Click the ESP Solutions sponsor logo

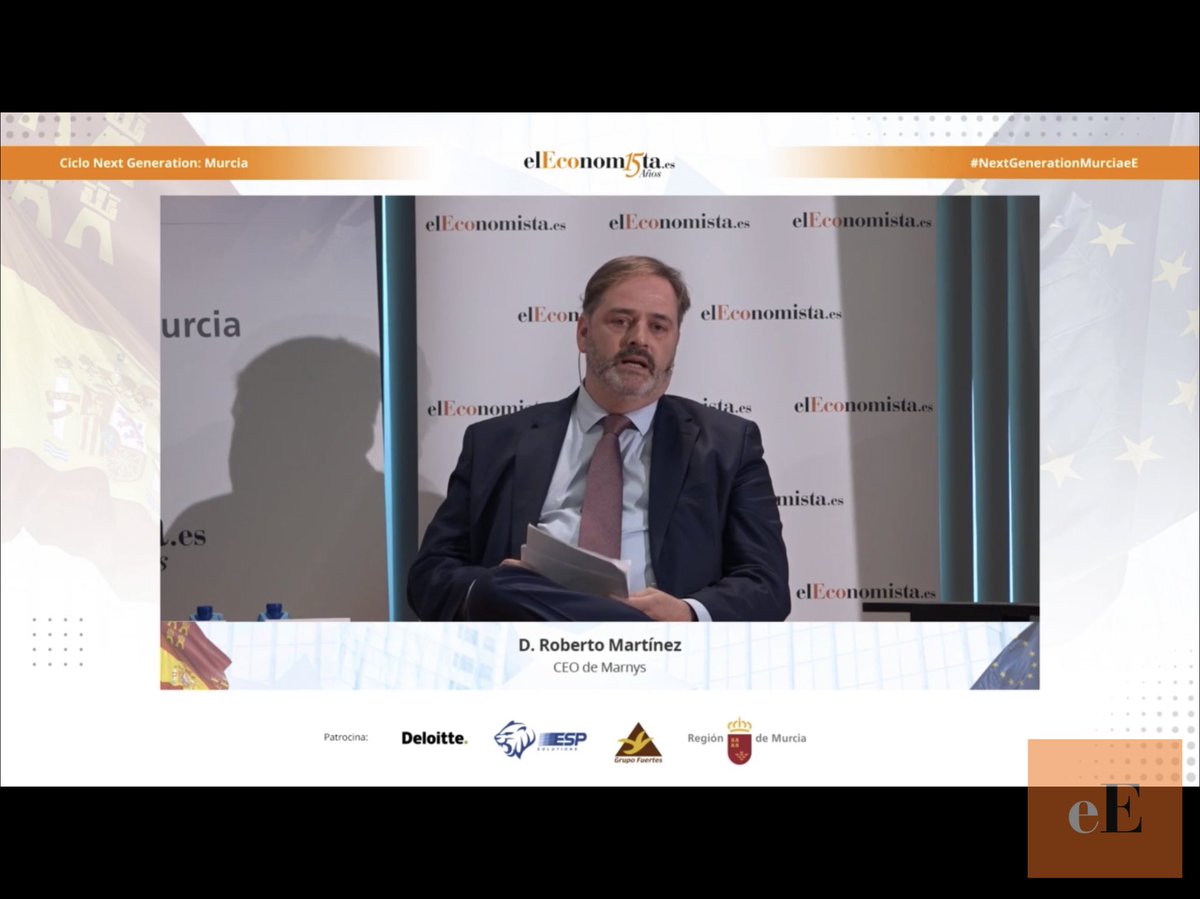pos(540,739)
